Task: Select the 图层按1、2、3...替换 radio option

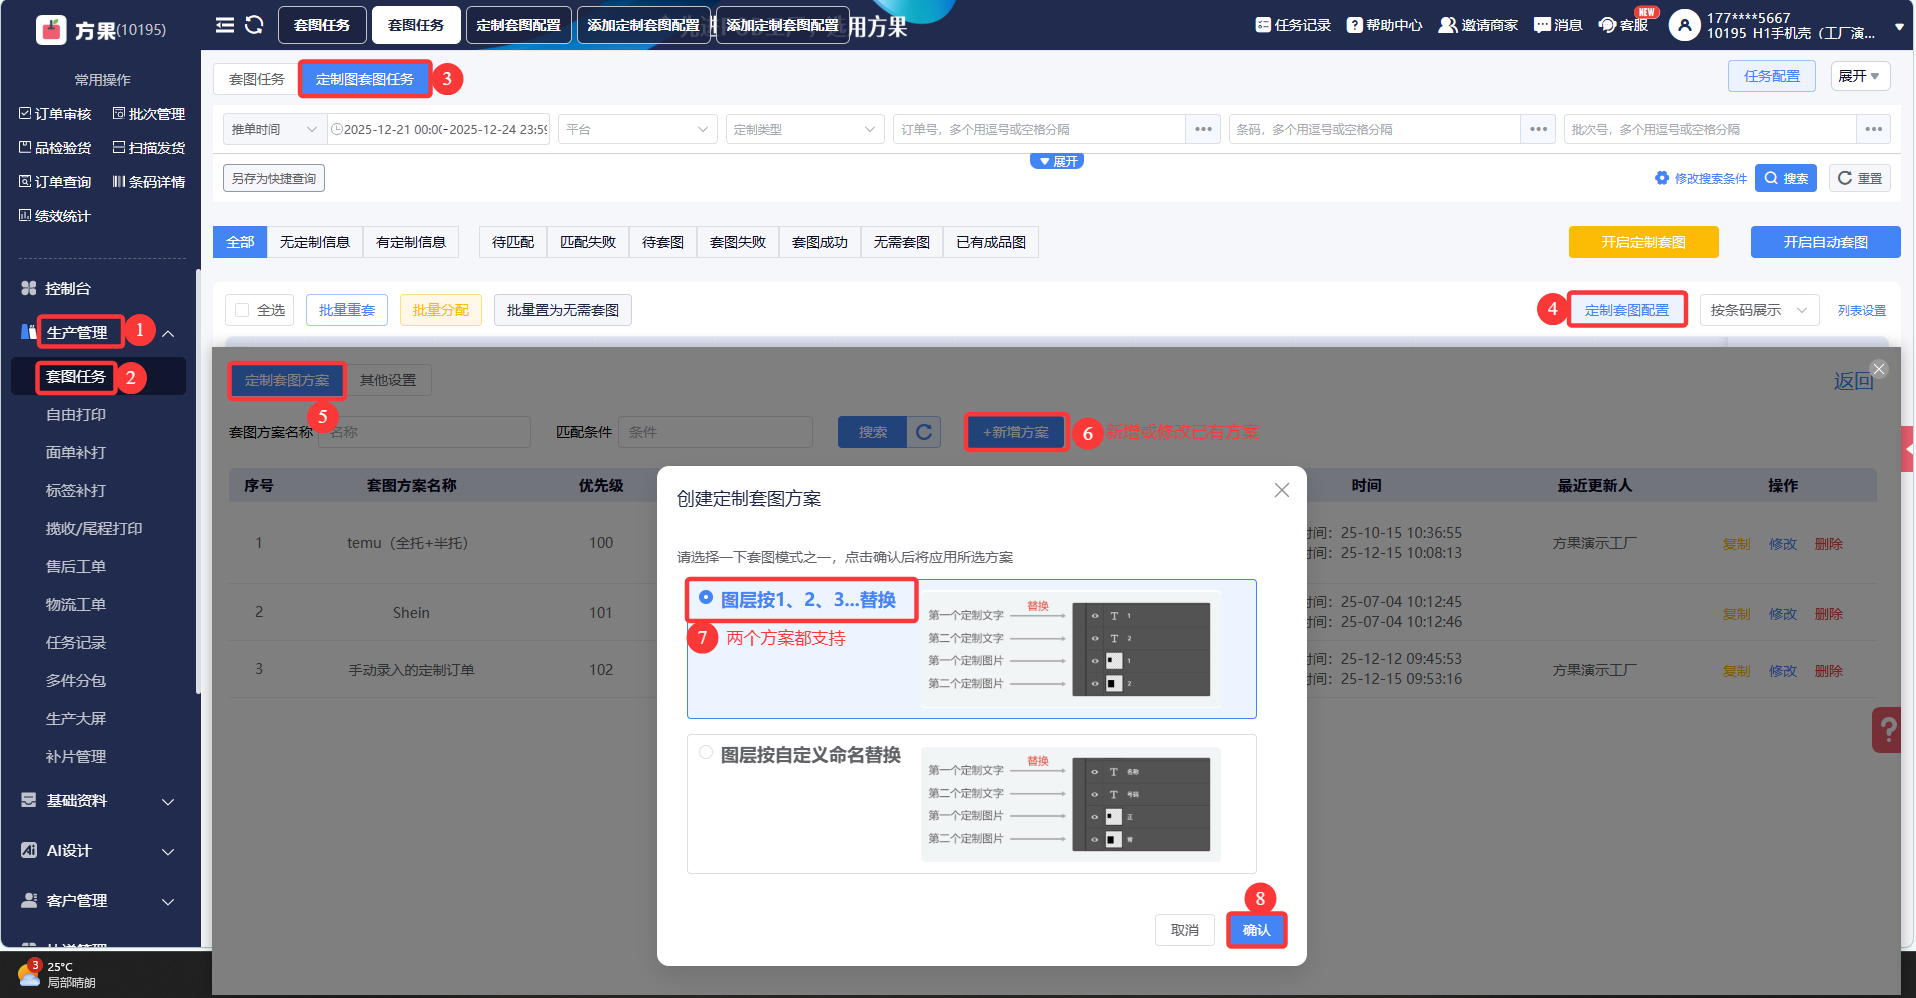Action: coord(706,598)
